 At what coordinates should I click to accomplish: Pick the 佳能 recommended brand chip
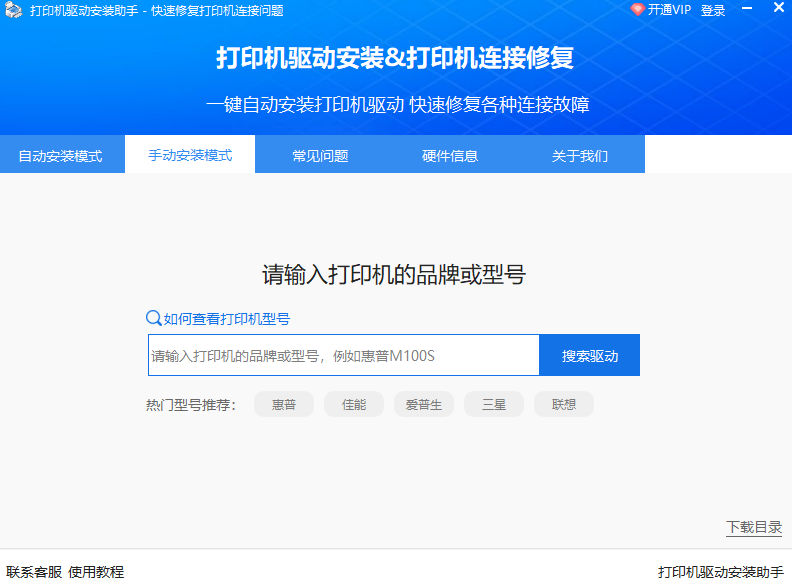tap(354, 405)
